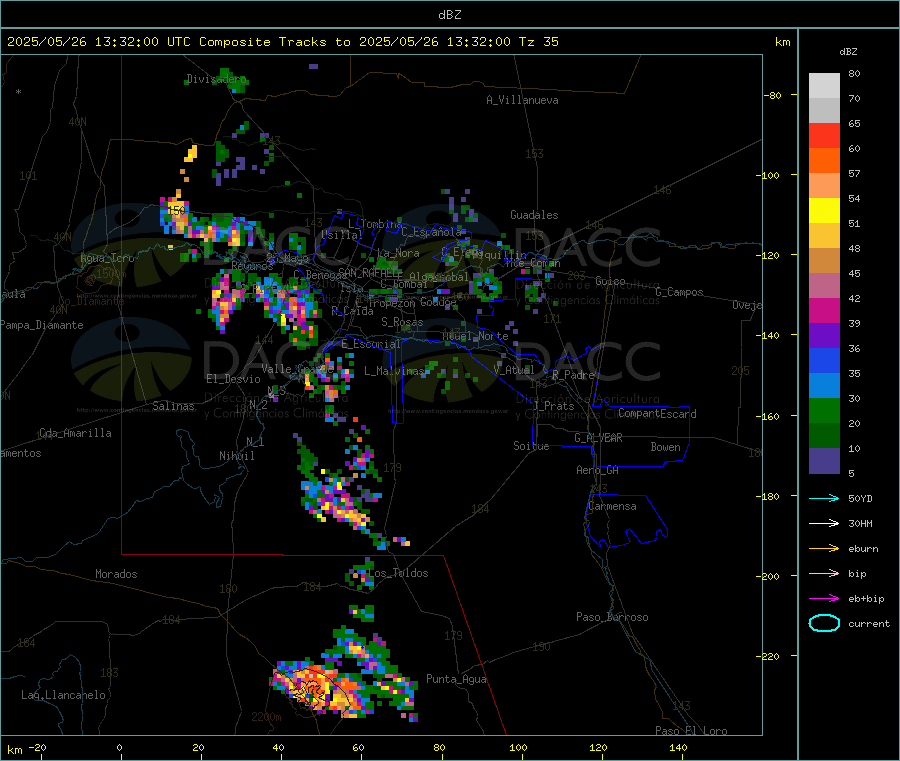Click the C_Española location label
The width and height of the screenshot is (900, 761).
click(431, 232)
